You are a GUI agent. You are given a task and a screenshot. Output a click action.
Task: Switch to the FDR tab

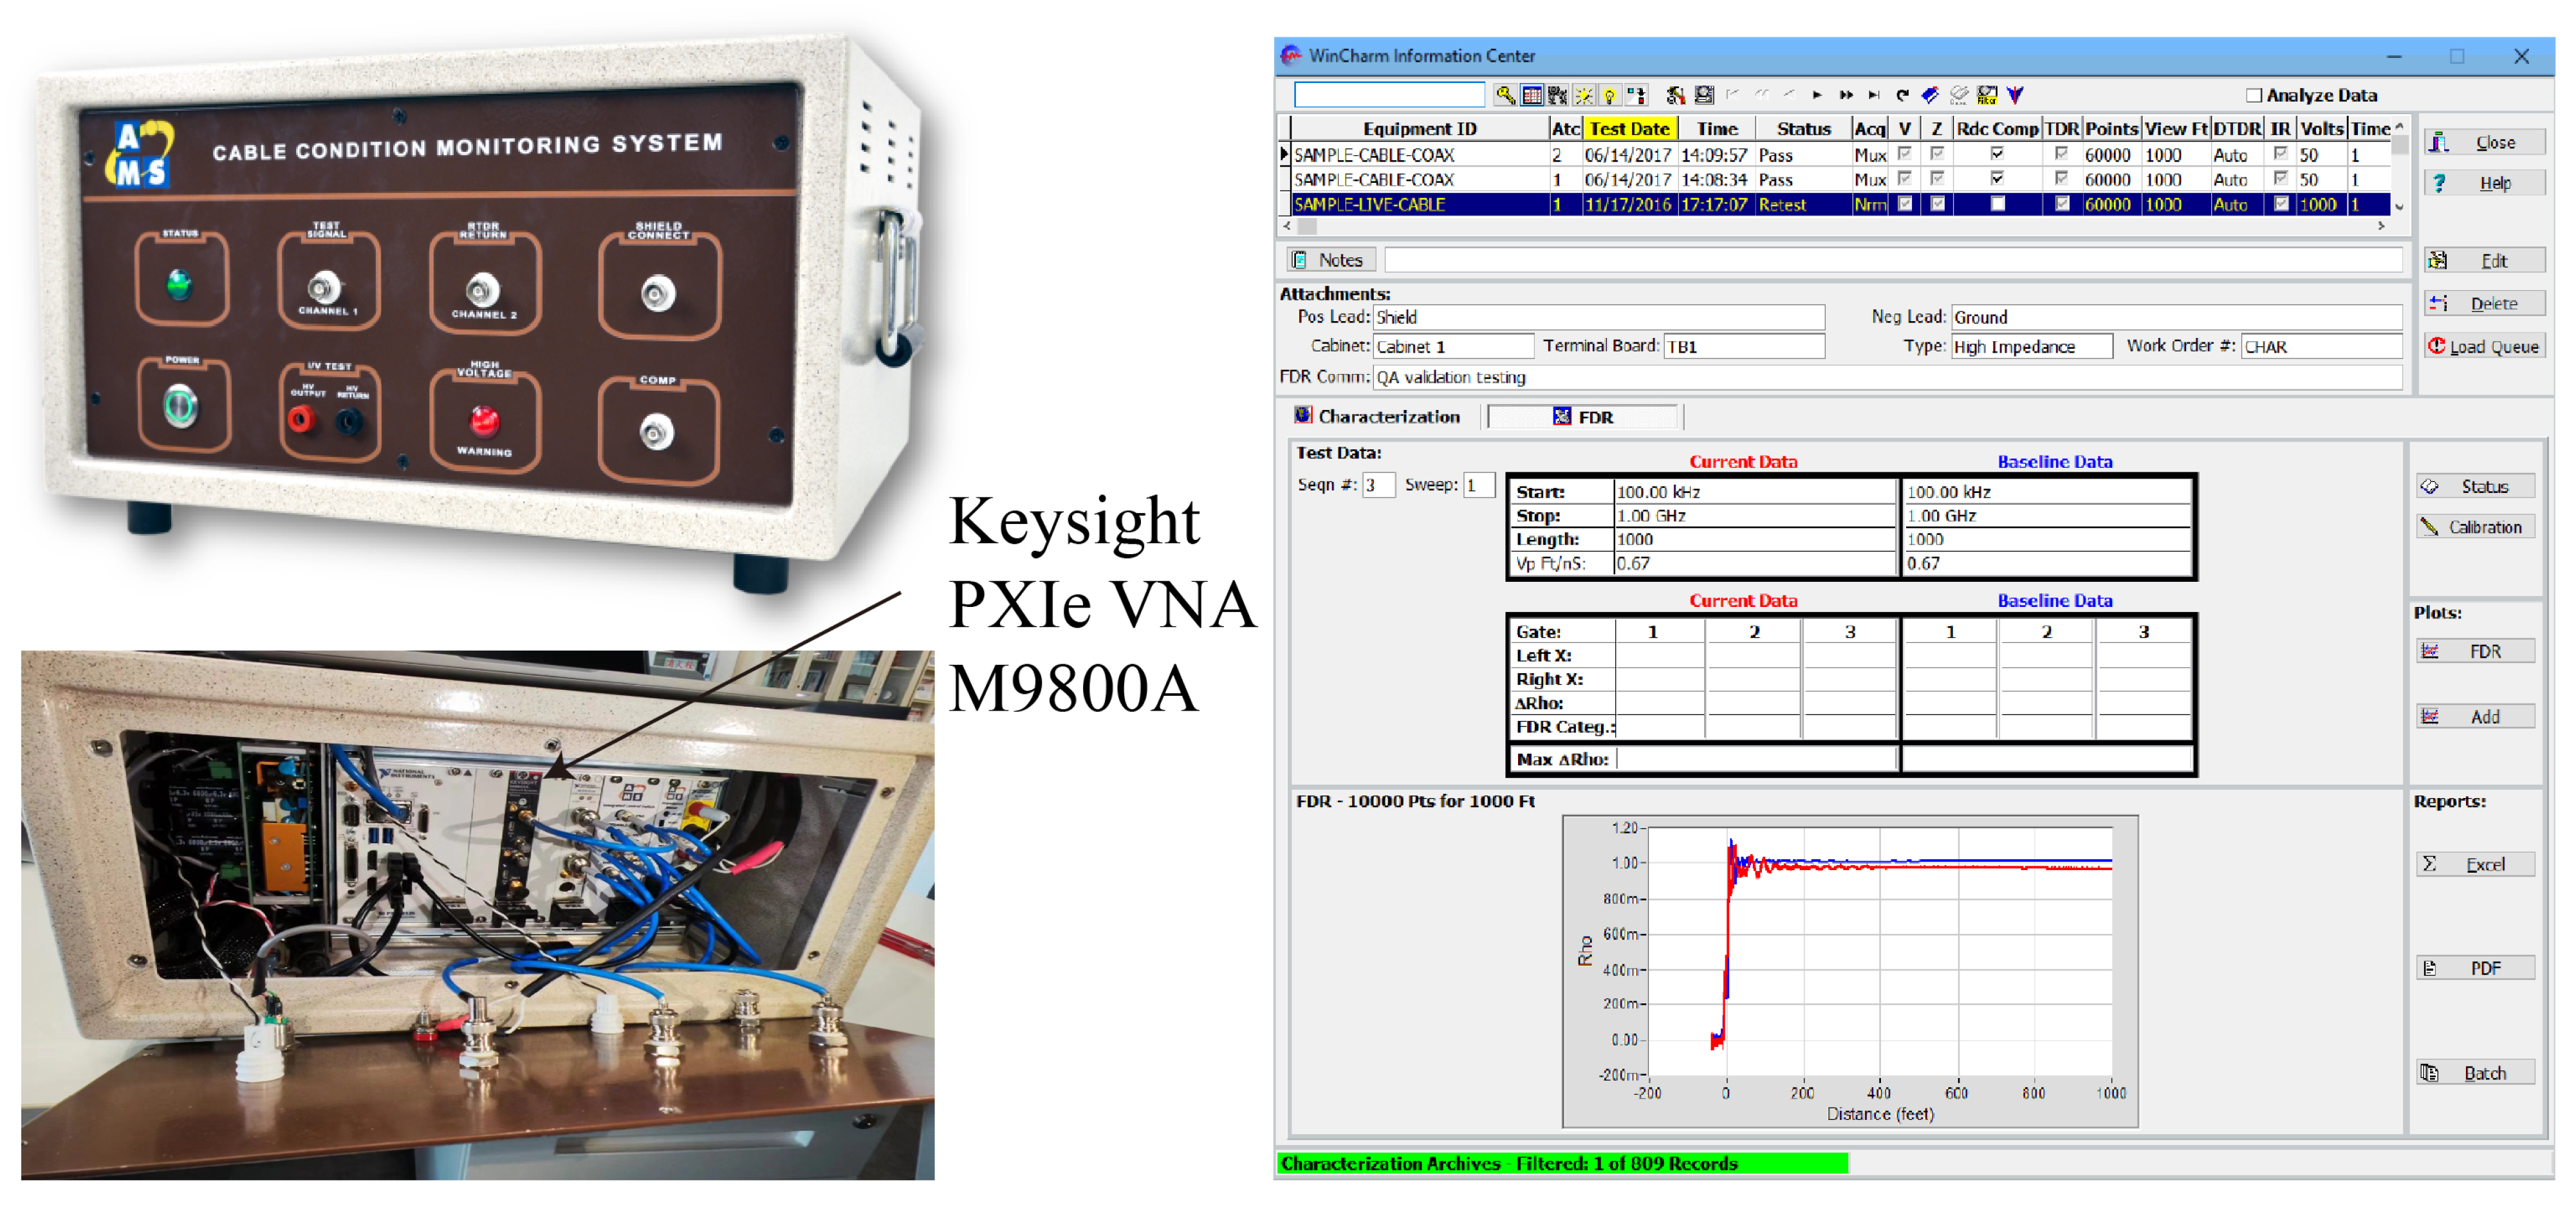click(x=1584, y=417)
